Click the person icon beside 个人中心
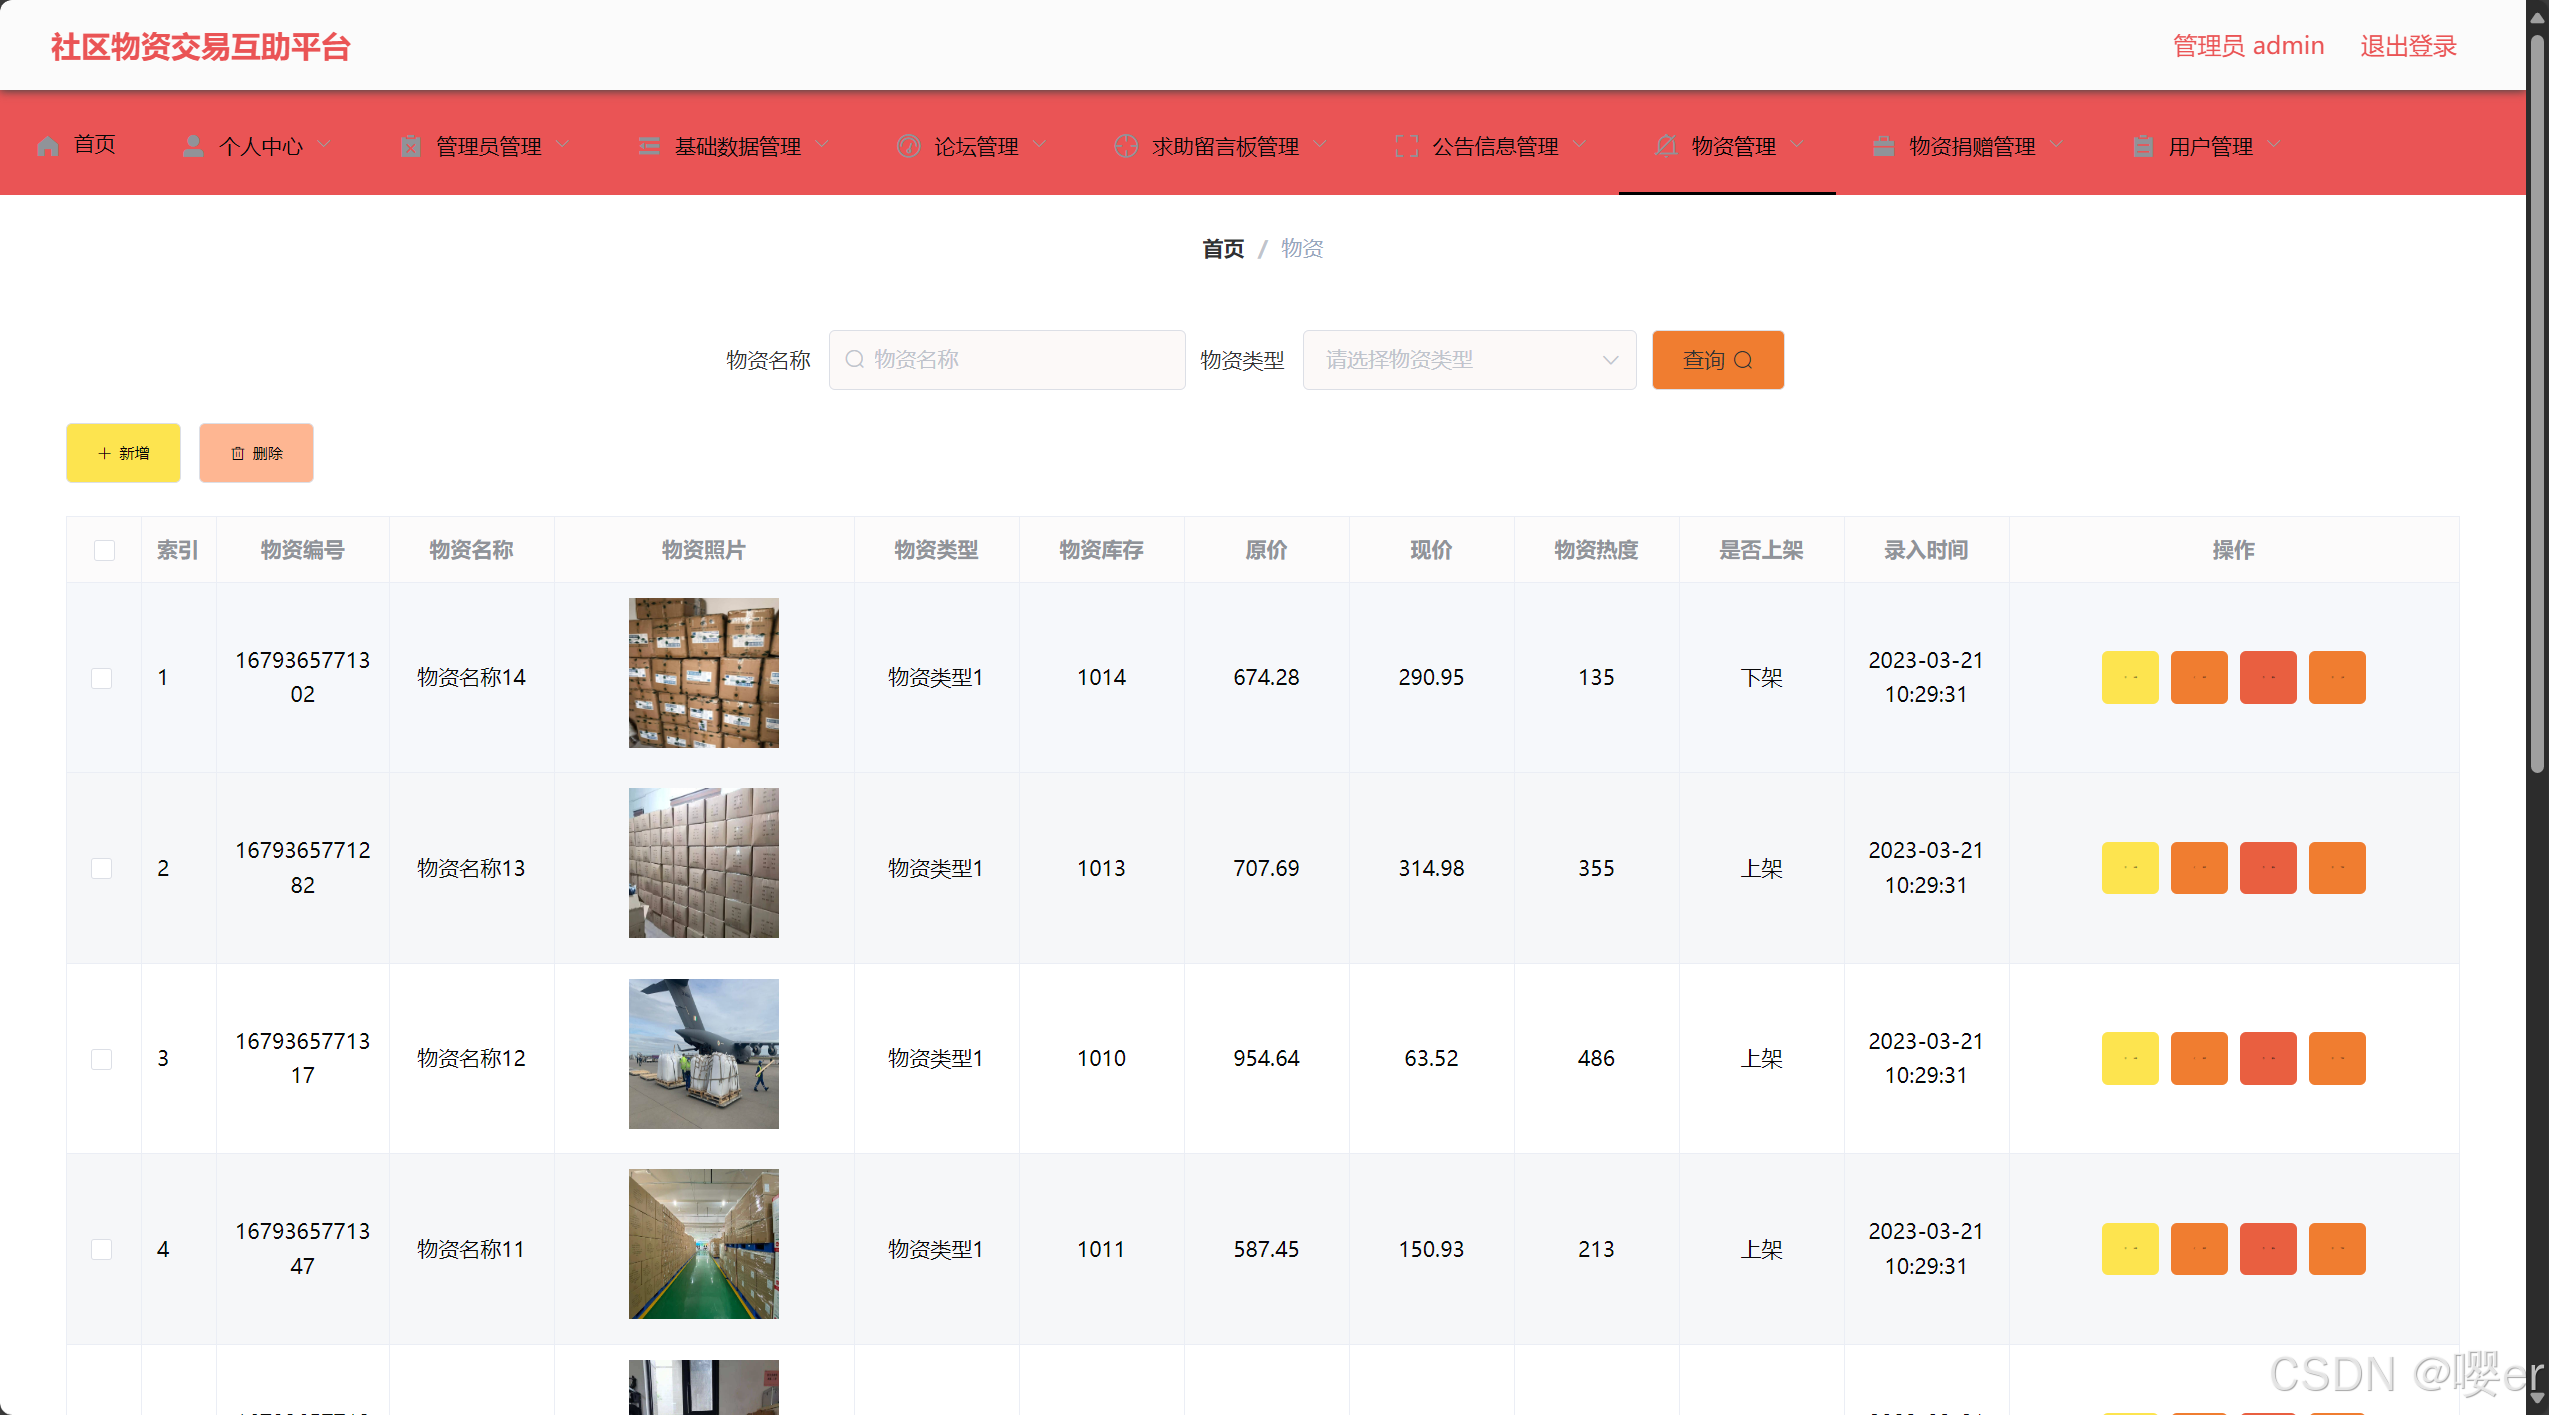The height and width of the screenshot is (1415, 2549). 193,146
